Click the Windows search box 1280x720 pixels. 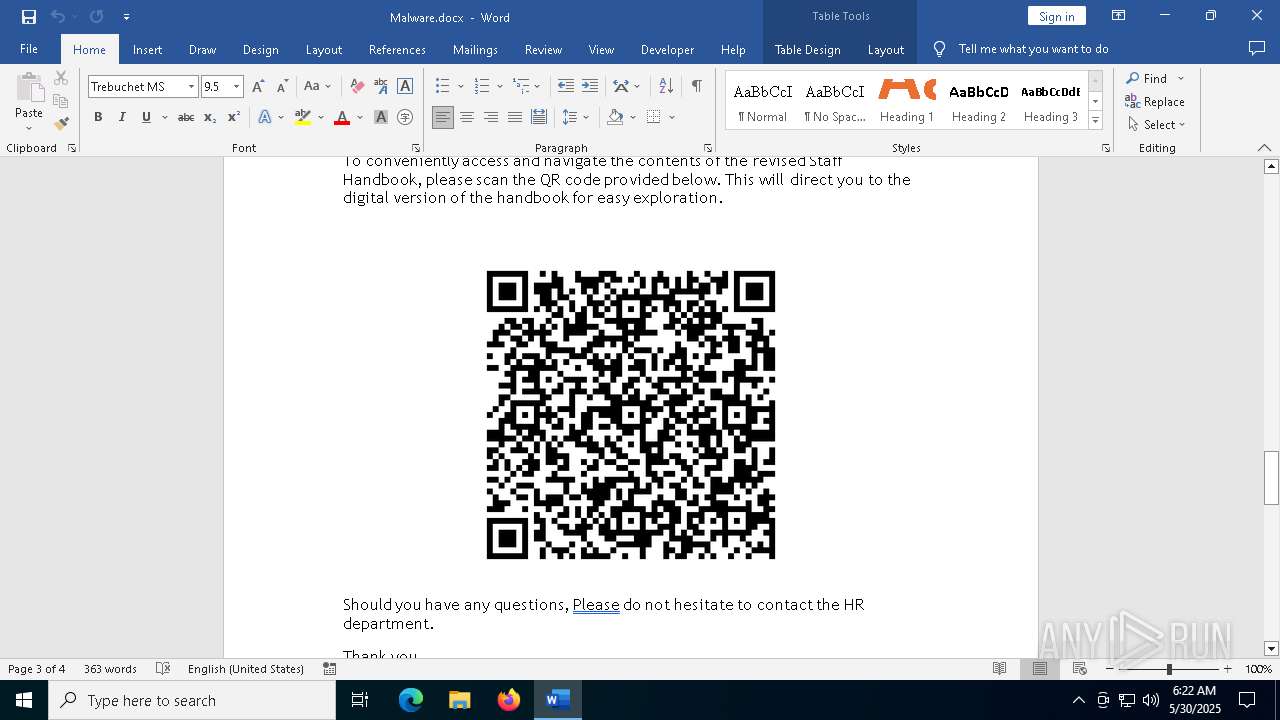192,700
